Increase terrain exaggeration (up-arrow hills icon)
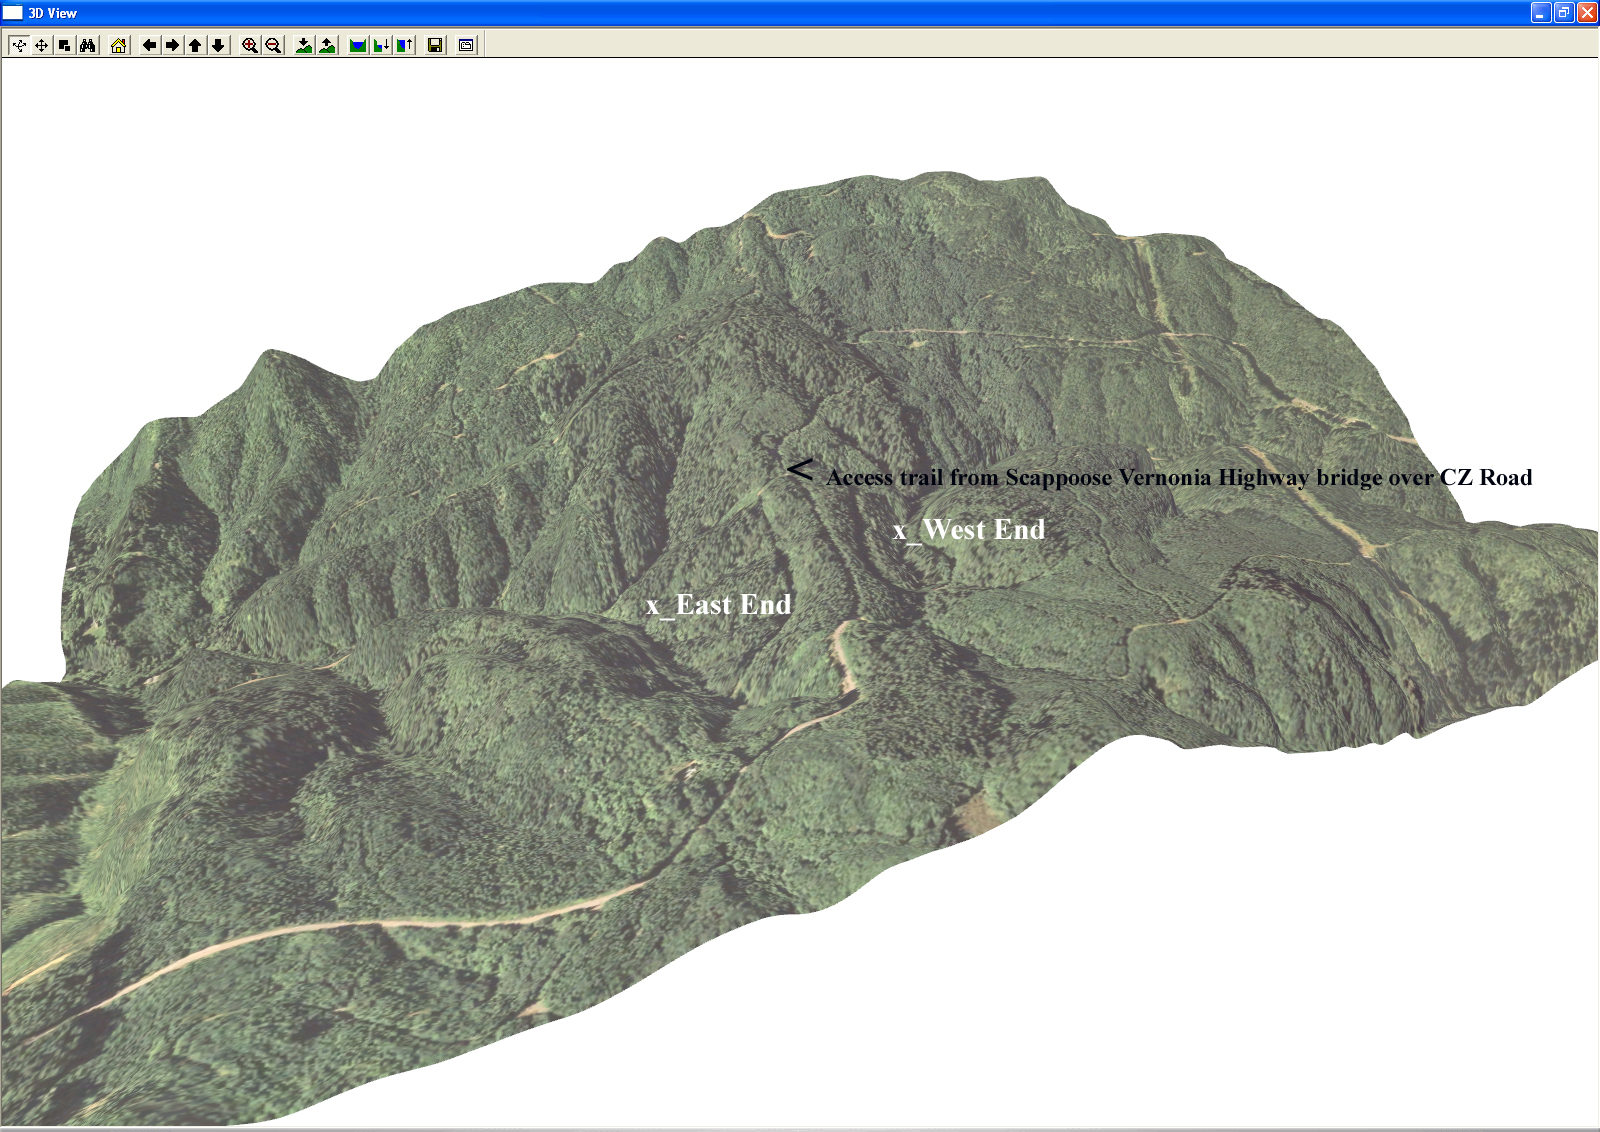1600x1132 pixels. [x=327, y=45]
